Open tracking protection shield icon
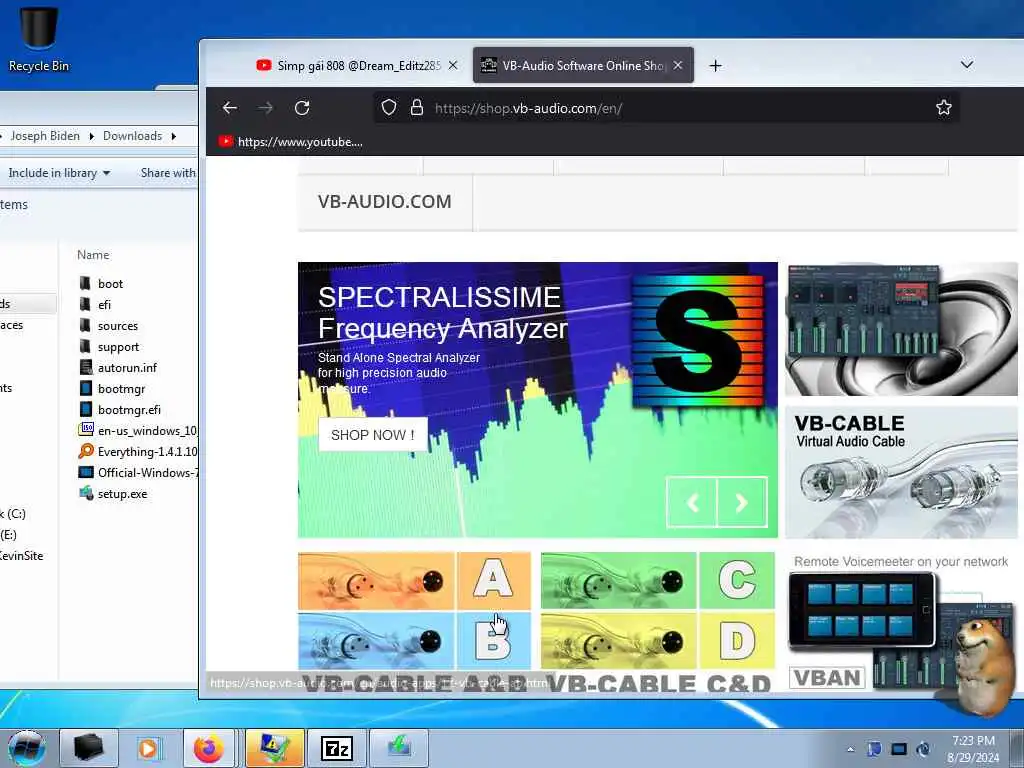This screenshot has height=768, width=1024. coord(389,108)
